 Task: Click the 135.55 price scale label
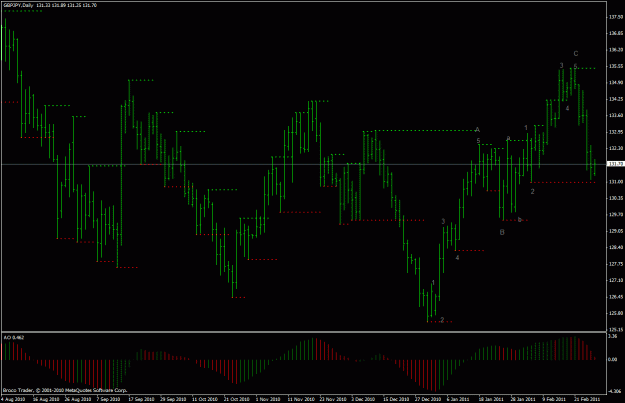coord(615,66)
